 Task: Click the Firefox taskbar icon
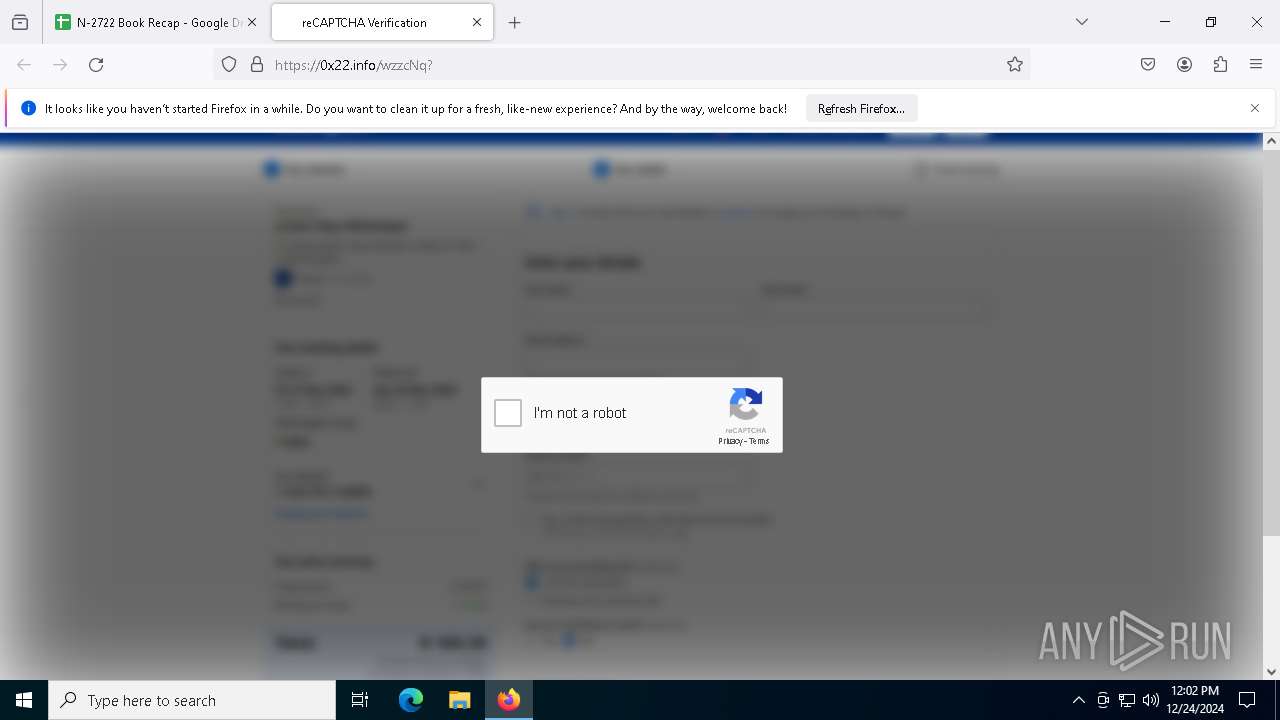click(x=509, y=700)
